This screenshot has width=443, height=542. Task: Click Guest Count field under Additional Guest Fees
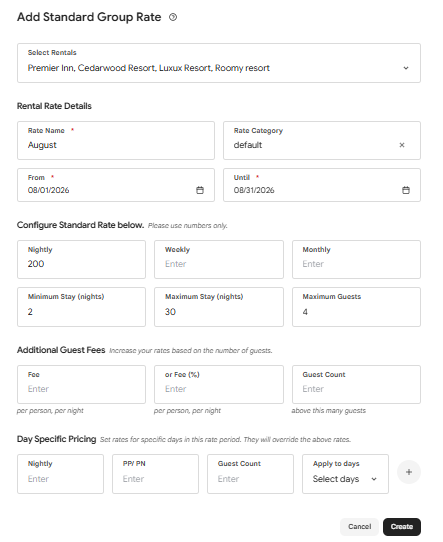pyautogui.click(x=356, y=384)
